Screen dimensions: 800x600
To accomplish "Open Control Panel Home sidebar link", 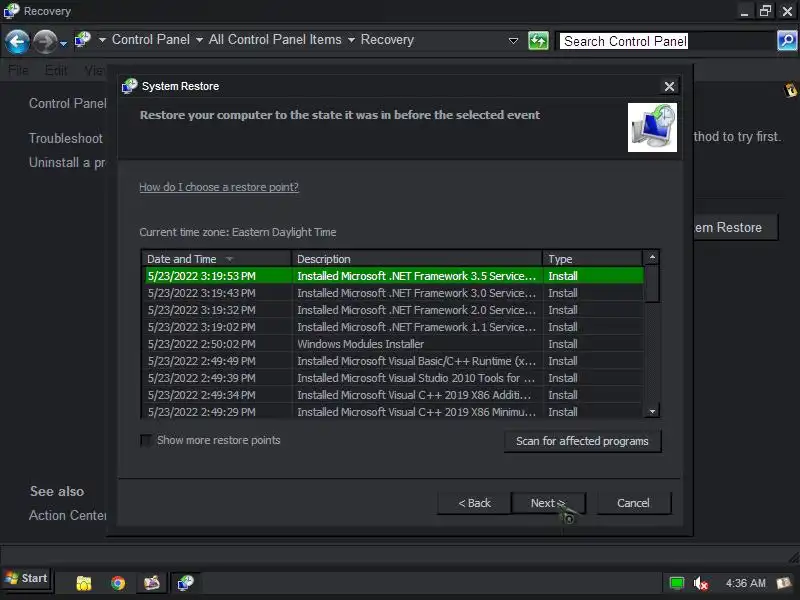I will [x=67, y=103].
